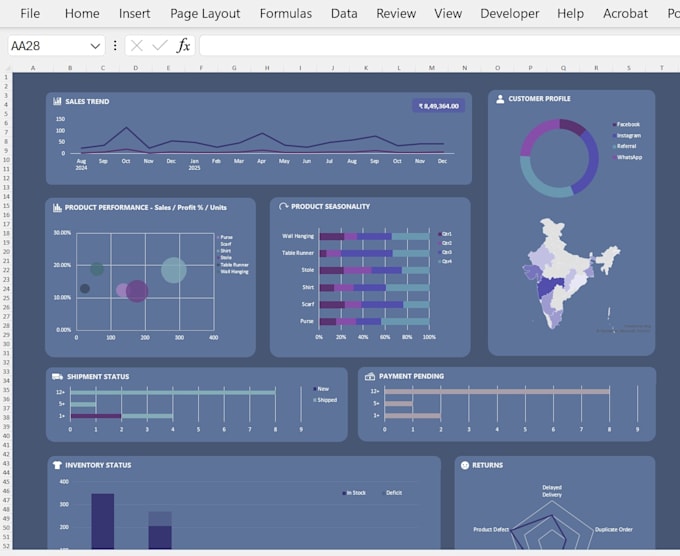This screenshot has height=556, width=680.
Task: Click the Enter checkmark formula icon
Action: point(160,46)
